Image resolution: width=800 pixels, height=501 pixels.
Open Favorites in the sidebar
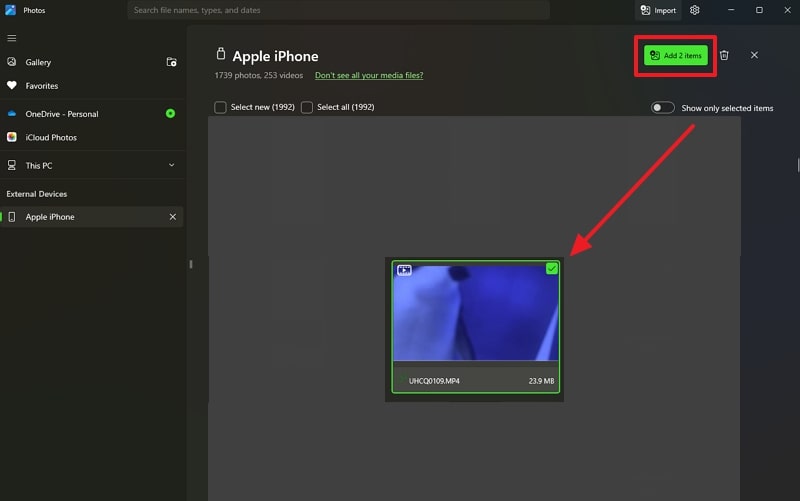(41, 86)
